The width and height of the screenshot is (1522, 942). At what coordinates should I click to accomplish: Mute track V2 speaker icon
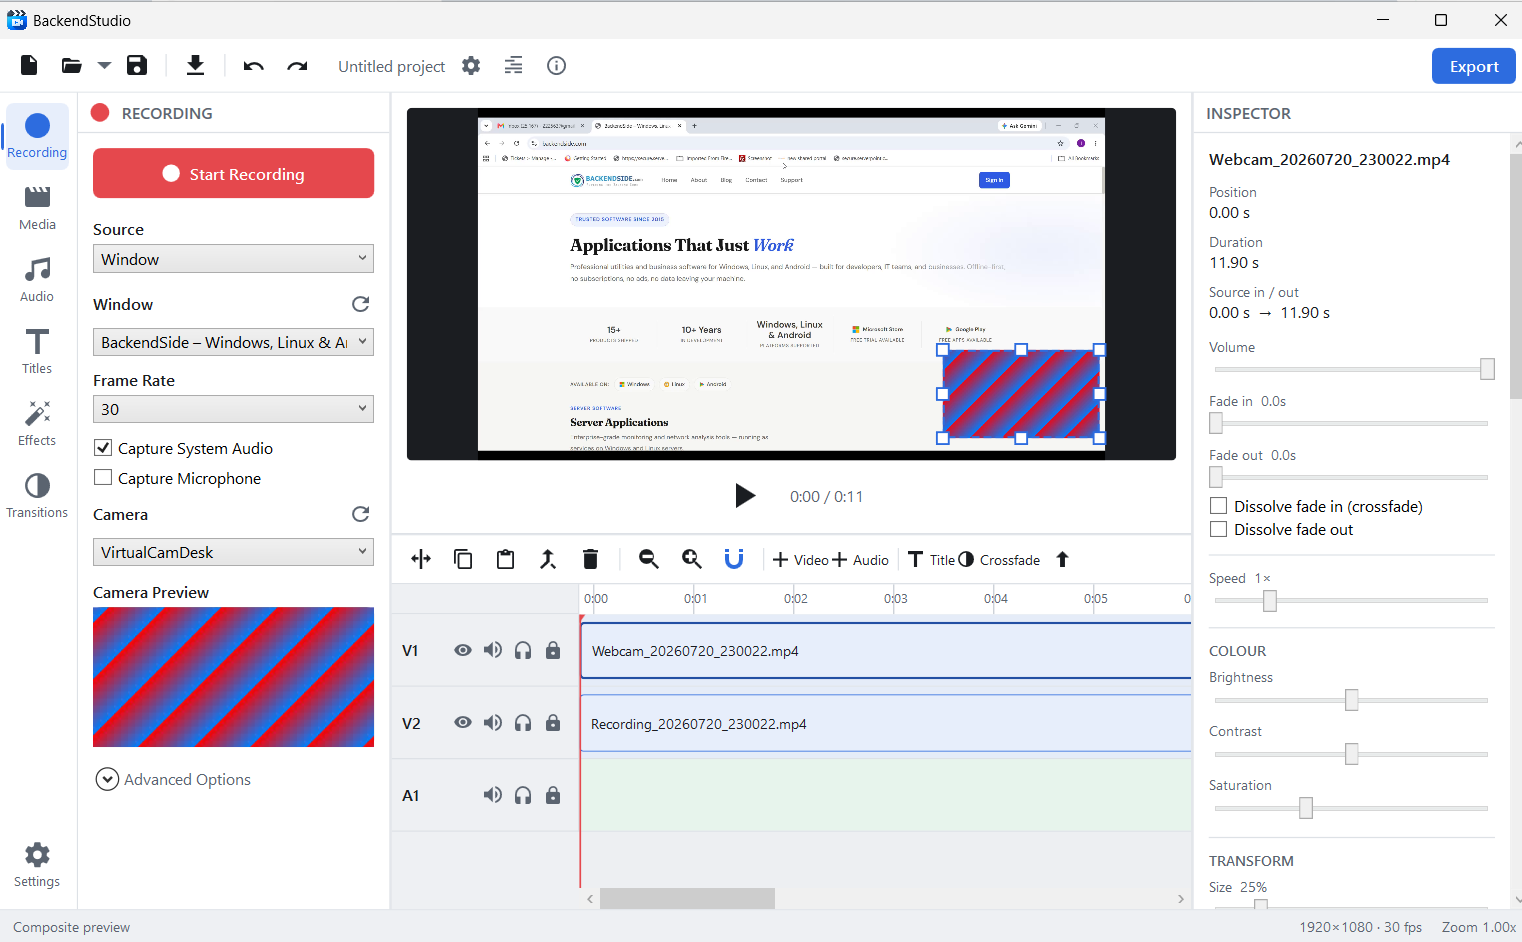tap(493, 722)
